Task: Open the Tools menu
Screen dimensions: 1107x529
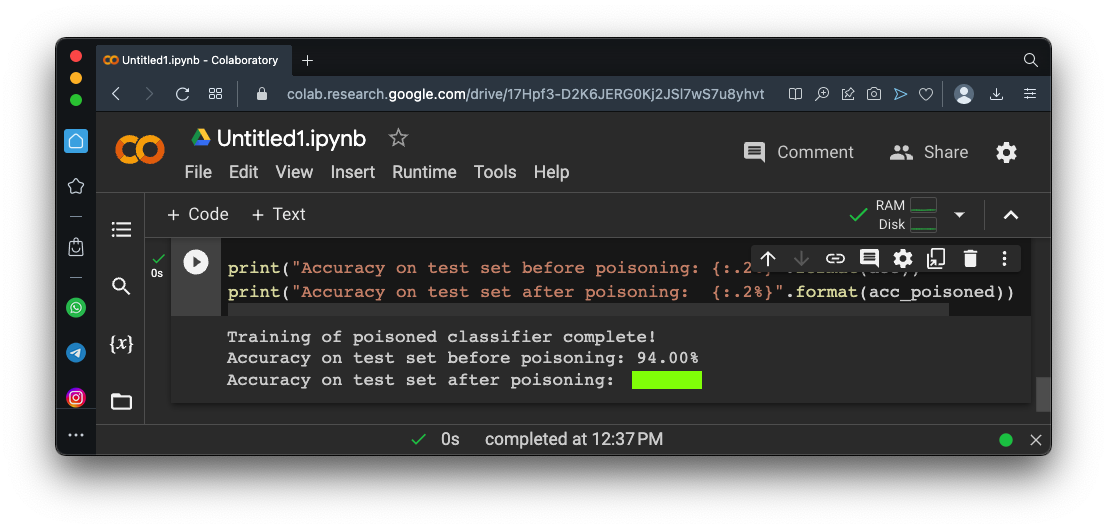Action: tap(495, 172)
